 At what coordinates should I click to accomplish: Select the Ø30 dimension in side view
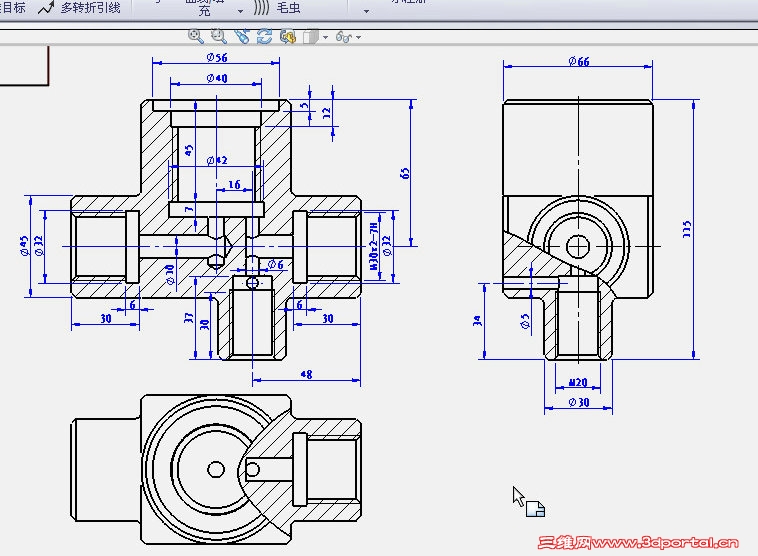pos(579,402)
